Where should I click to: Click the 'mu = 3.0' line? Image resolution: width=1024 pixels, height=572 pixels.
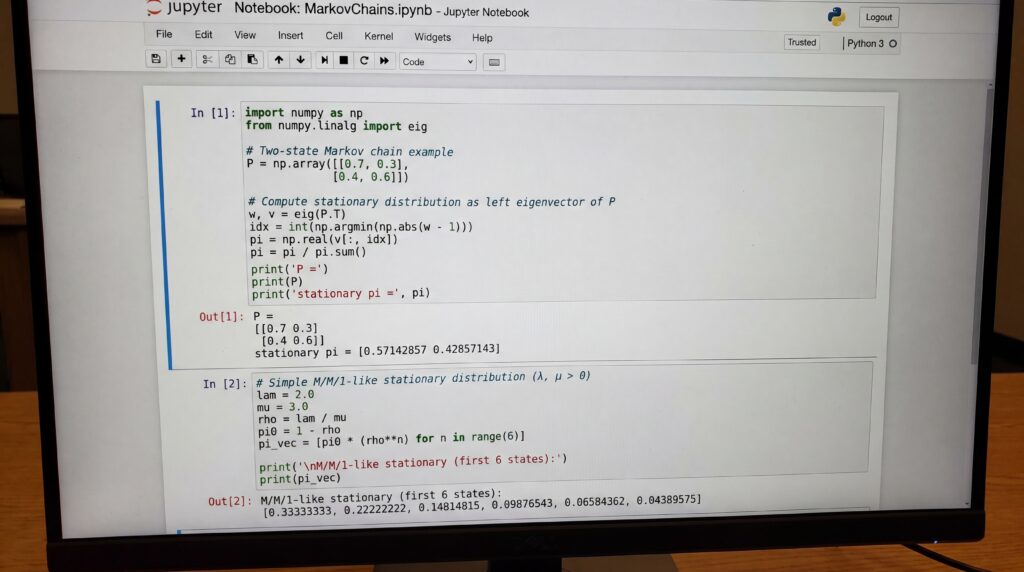[x=283, y=407]
